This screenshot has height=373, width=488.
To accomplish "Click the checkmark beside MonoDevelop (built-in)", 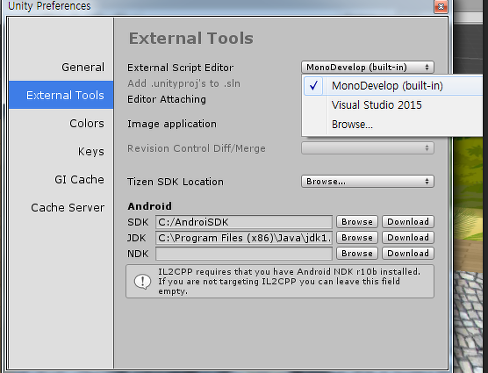I will coord(313,86).
